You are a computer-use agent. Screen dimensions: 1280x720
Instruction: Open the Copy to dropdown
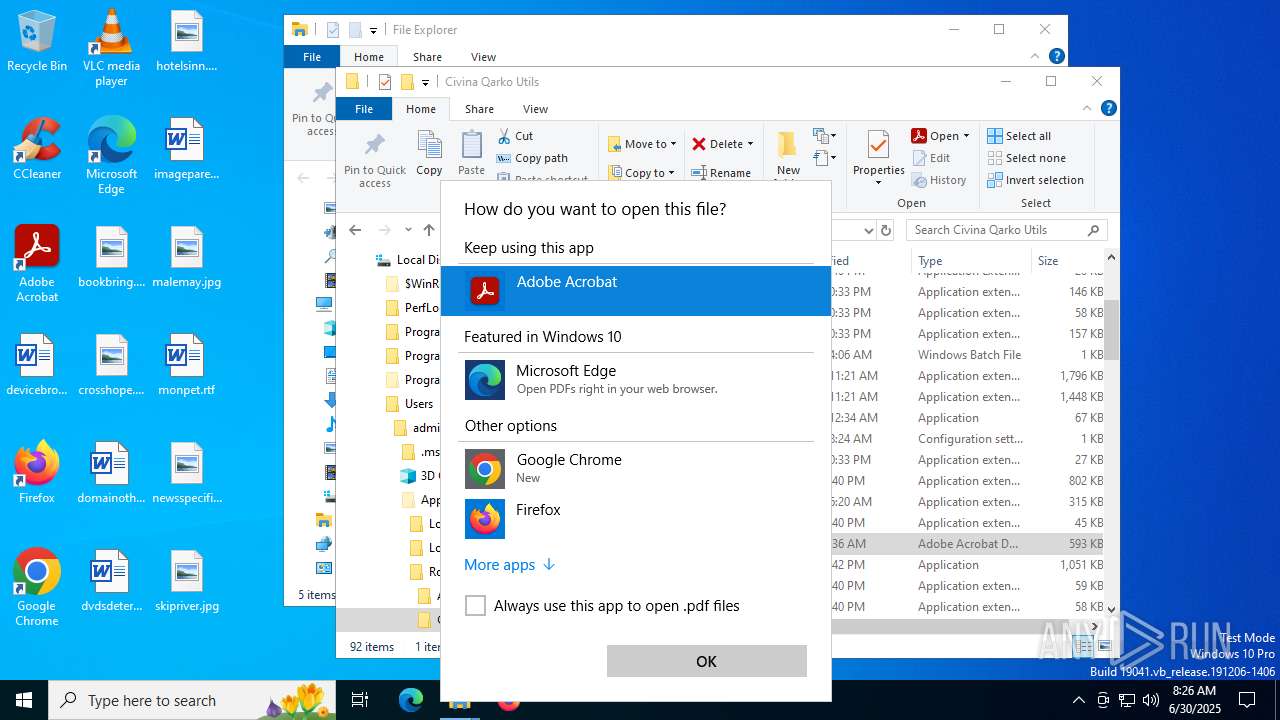point(642,173)
